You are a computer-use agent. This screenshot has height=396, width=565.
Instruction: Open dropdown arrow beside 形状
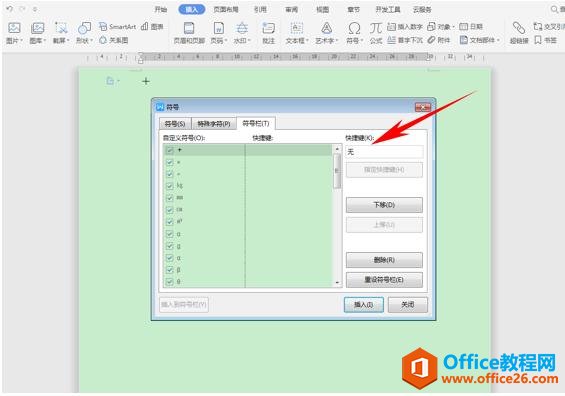(x=92, y=41)
